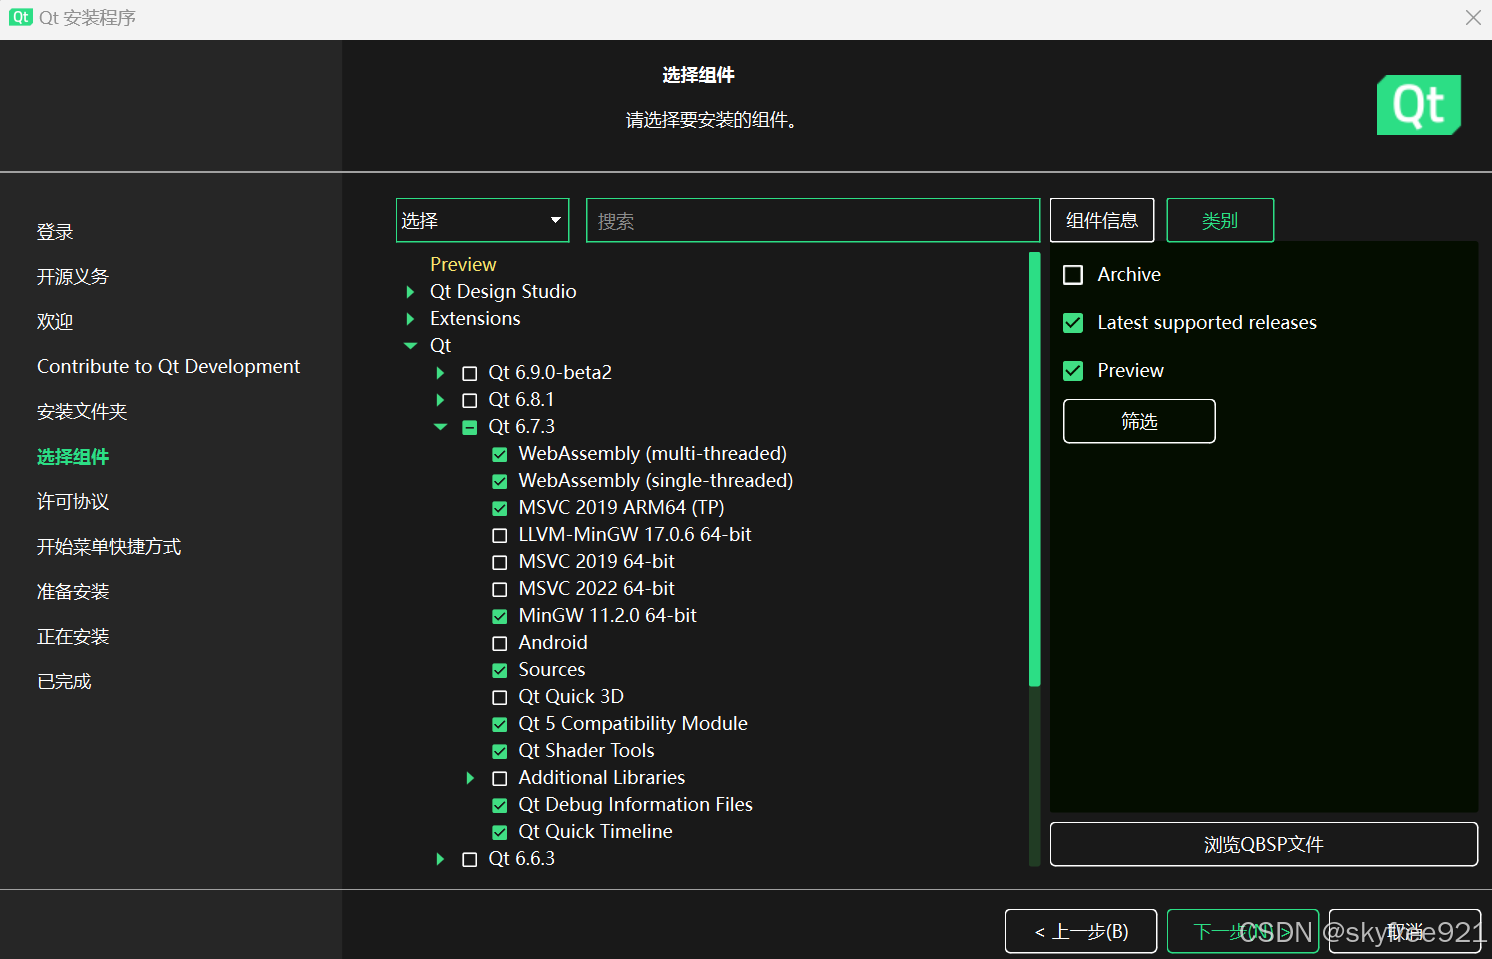Switch to the 组件信息 tab
Image resolution: width=1492 pixels, height=959 pixels.
coord(1102,220)
